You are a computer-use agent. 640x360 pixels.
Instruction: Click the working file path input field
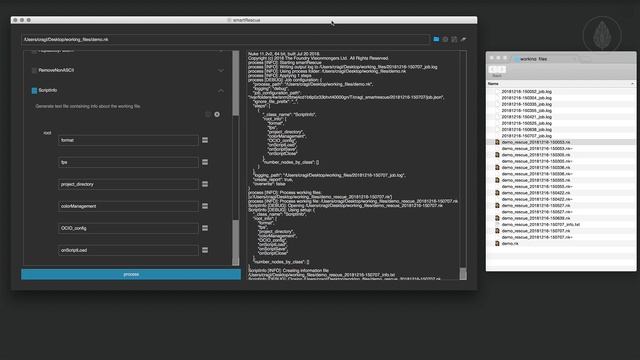(x=225, y=40)
